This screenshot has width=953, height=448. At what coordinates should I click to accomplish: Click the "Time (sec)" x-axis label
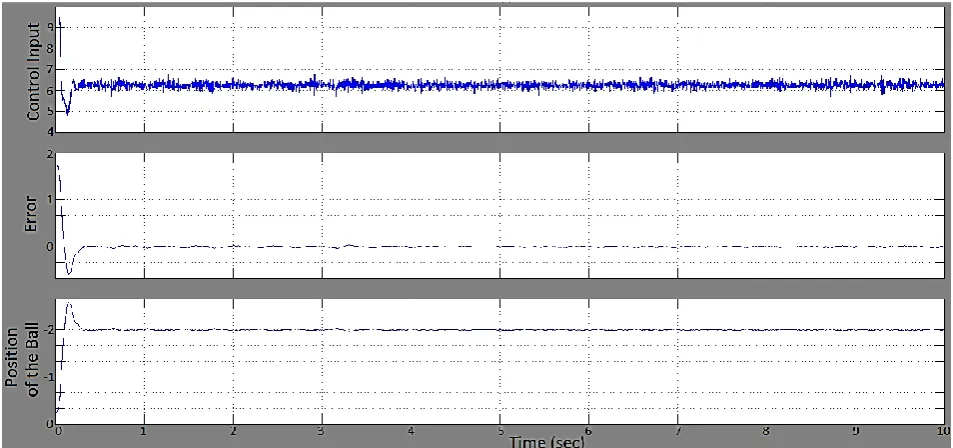pos(546,441)
